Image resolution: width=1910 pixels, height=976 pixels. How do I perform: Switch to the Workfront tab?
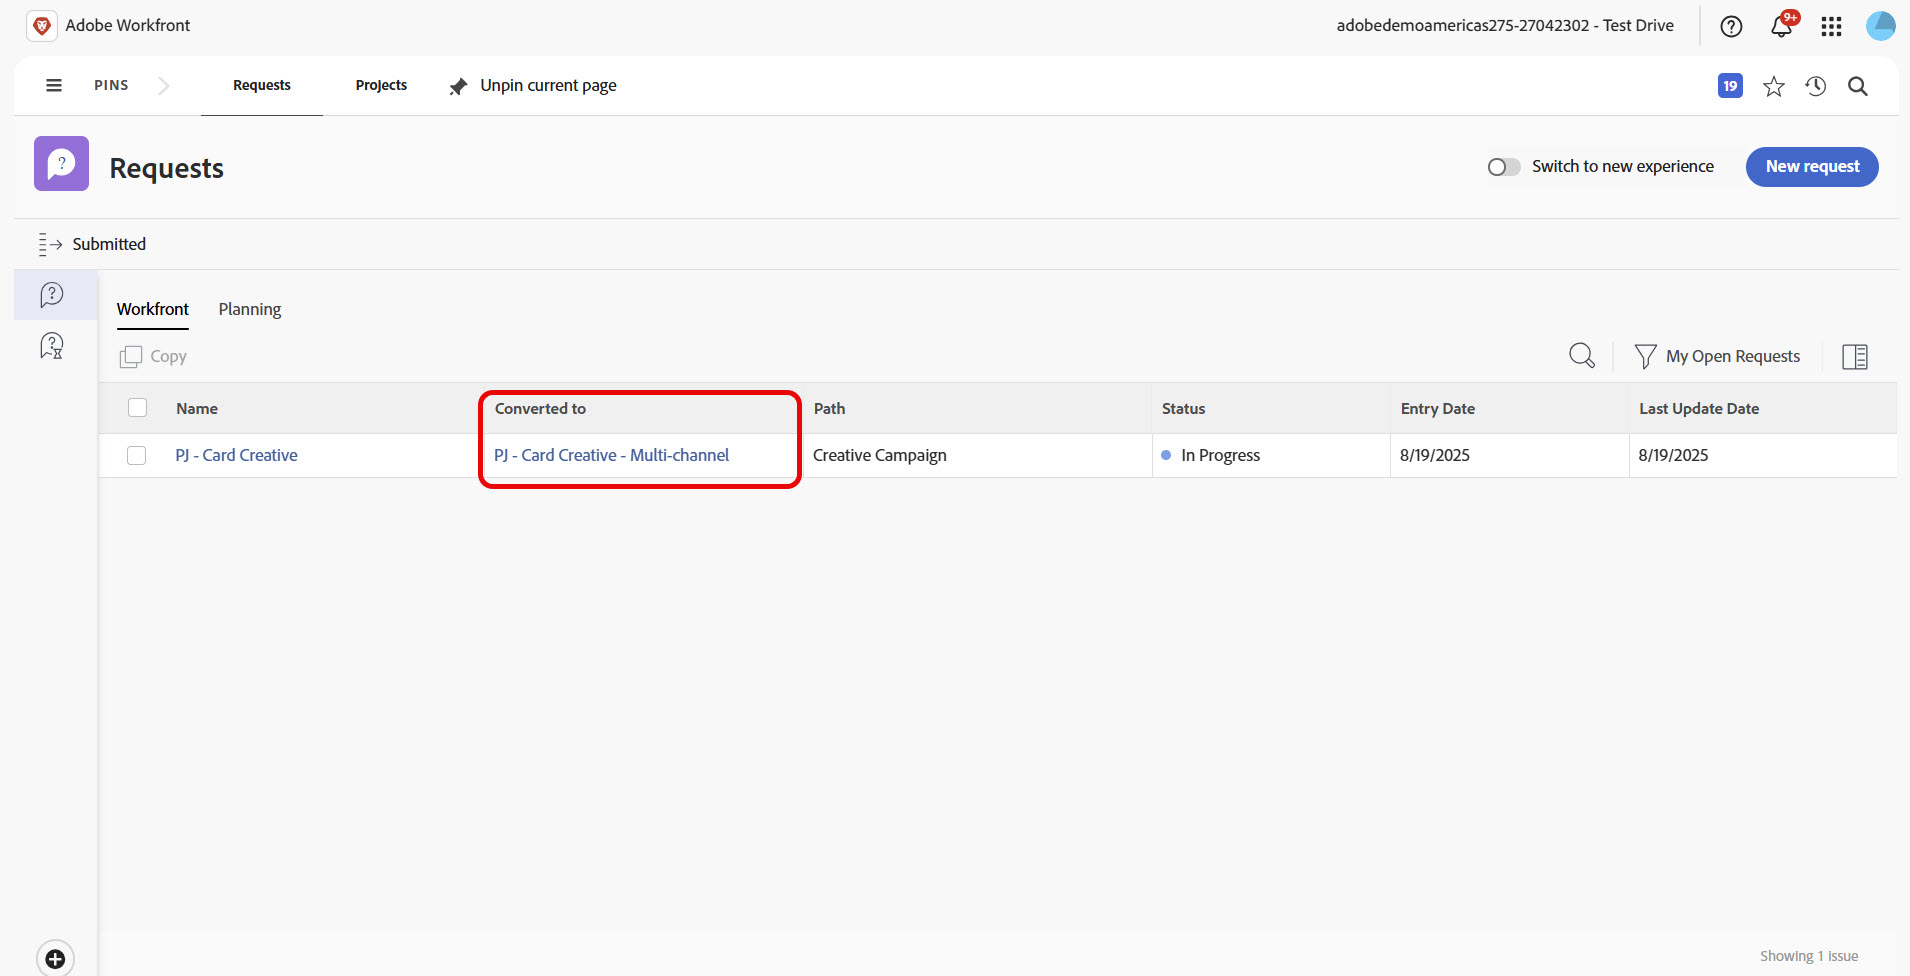tap(153, 309)
